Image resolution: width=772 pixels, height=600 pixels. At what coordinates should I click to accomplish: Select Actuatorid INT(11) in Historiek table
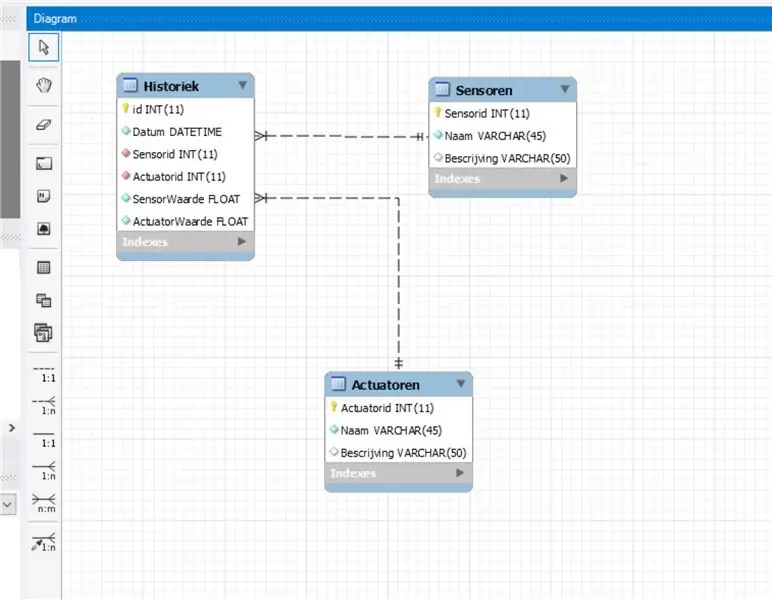click(186, 177)
